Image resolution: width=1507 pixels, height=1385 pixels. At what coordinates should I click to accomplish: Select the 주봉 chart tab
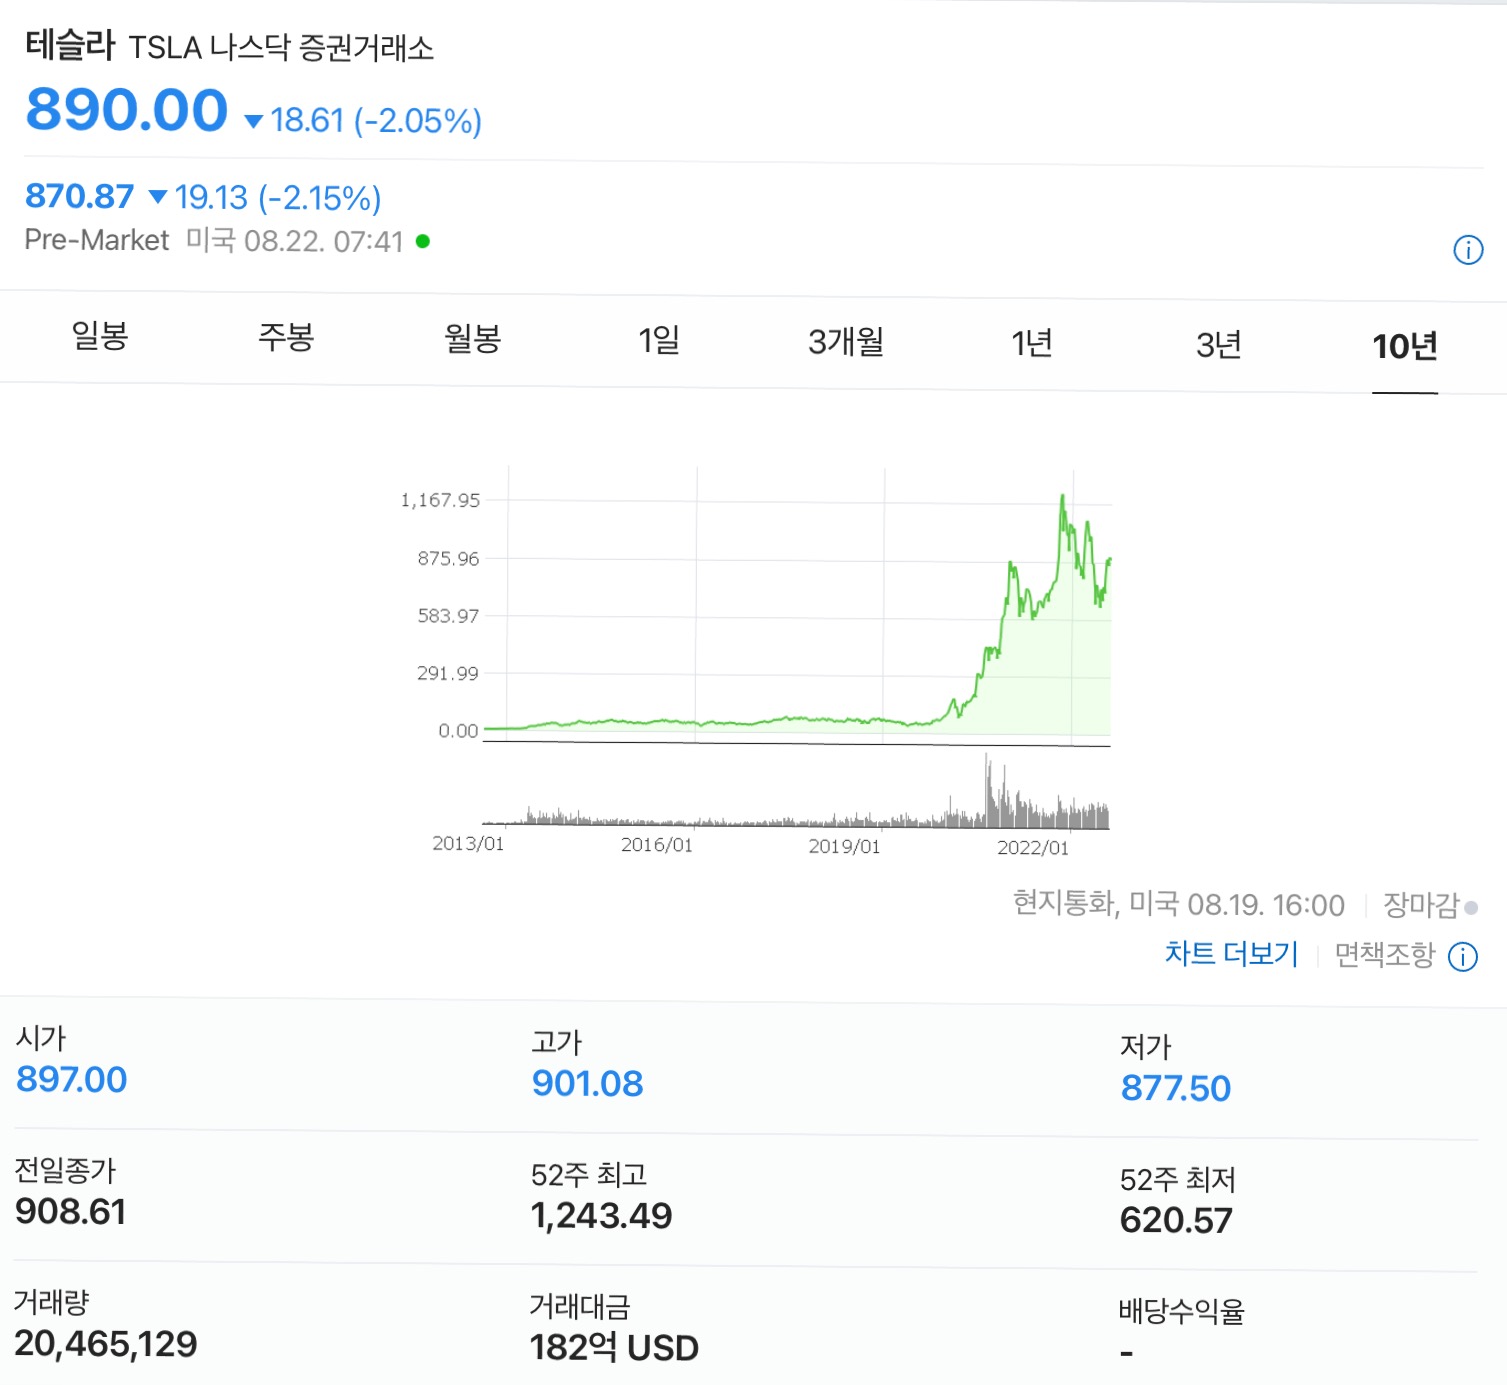coord(286,337)
